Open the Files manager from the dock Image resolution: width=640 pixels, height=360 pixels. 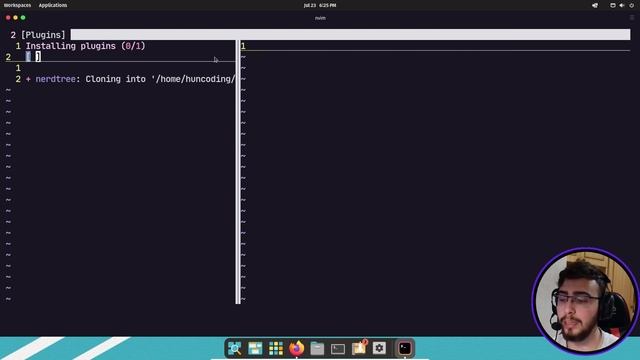click(x=317, y=348)
